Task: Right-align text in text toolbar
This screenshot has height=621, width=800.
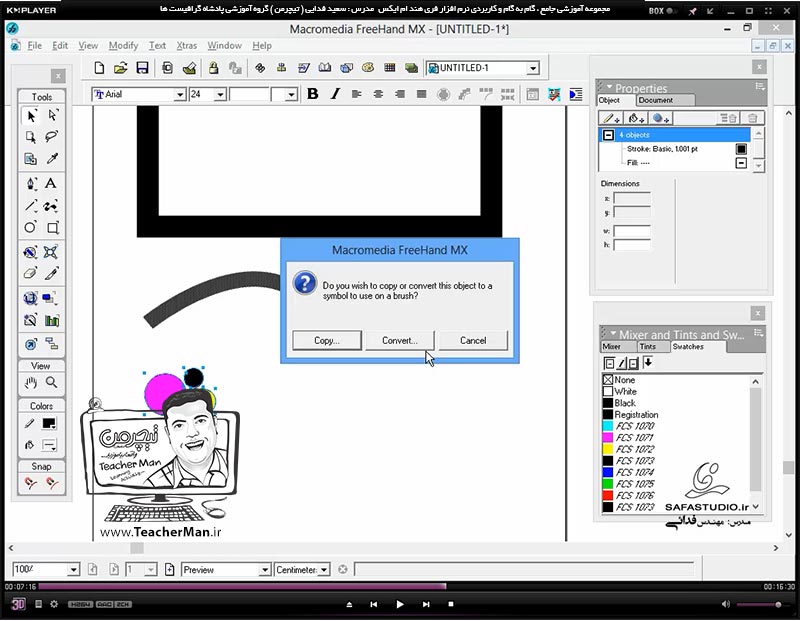Action: pos(400,94)
